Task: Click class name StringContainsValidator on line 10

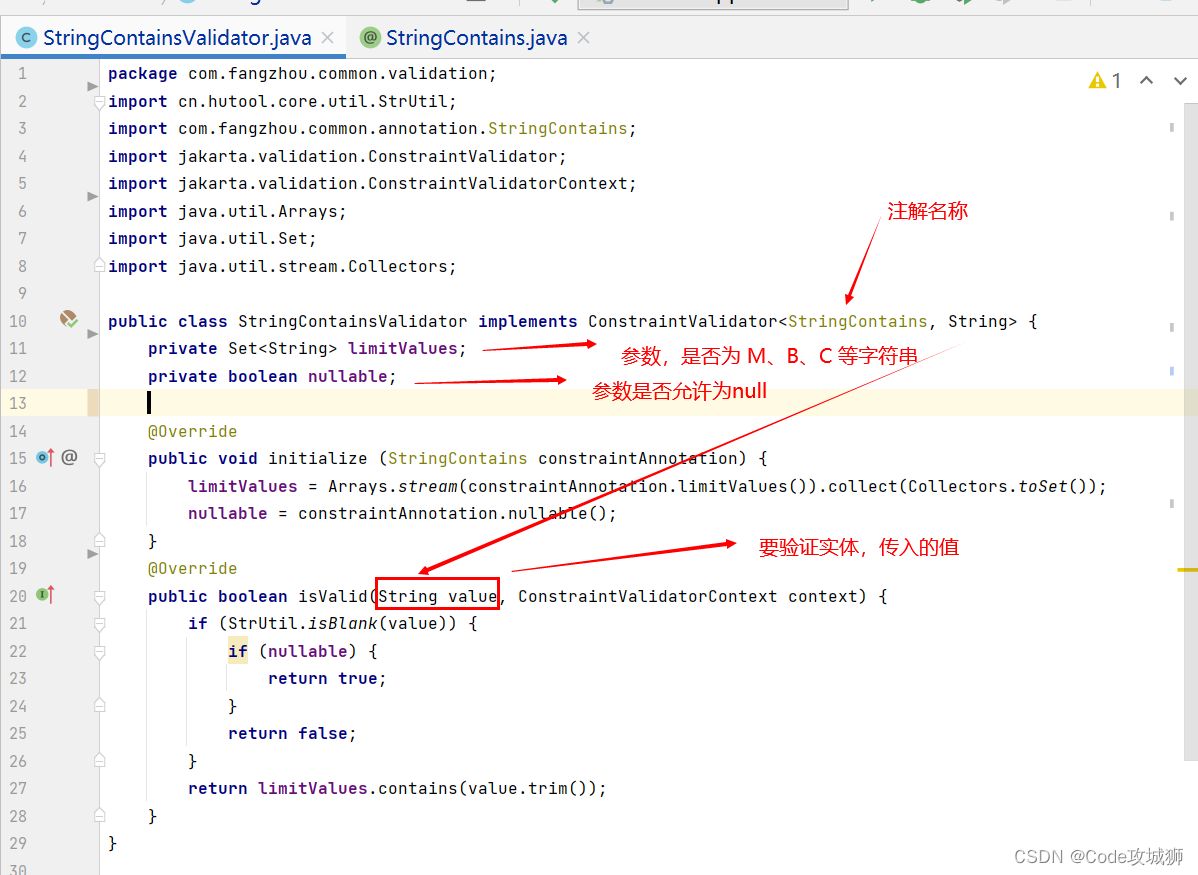Action: (x=352, y=321)
